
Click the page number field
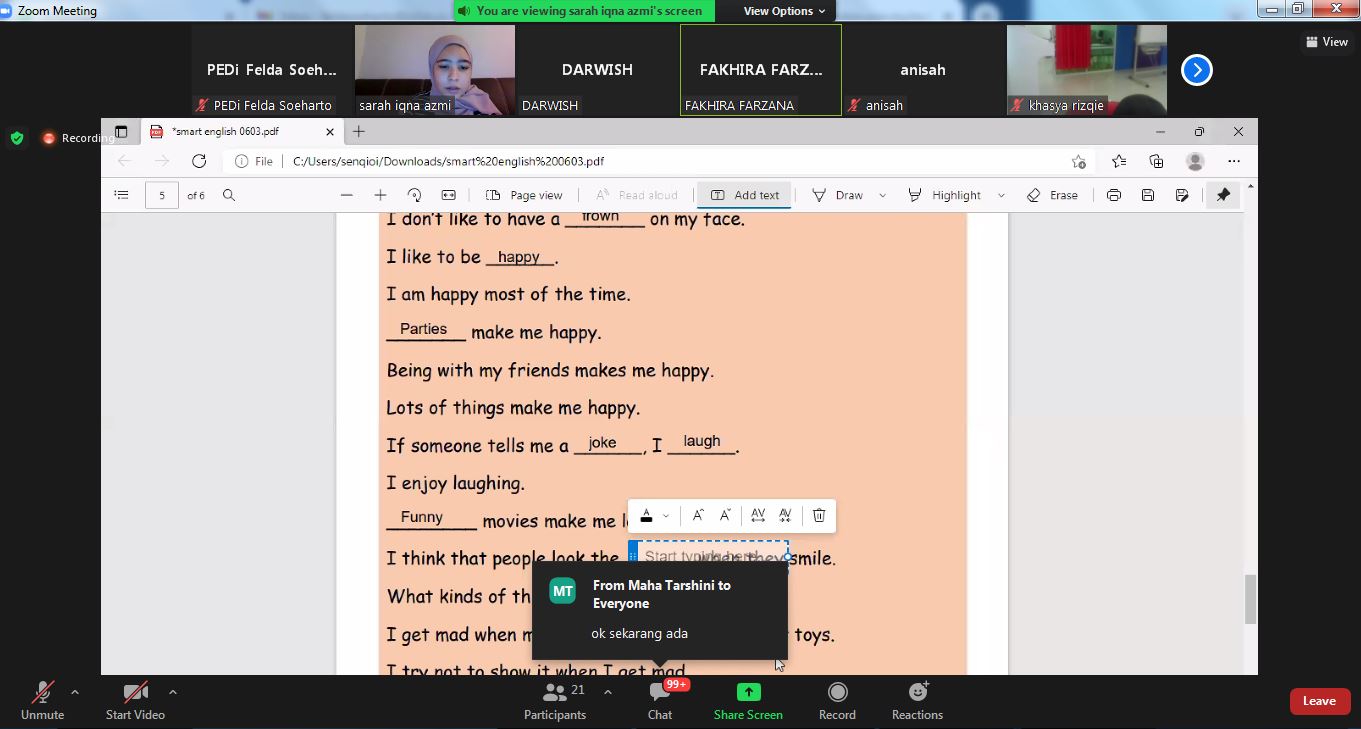162,195
